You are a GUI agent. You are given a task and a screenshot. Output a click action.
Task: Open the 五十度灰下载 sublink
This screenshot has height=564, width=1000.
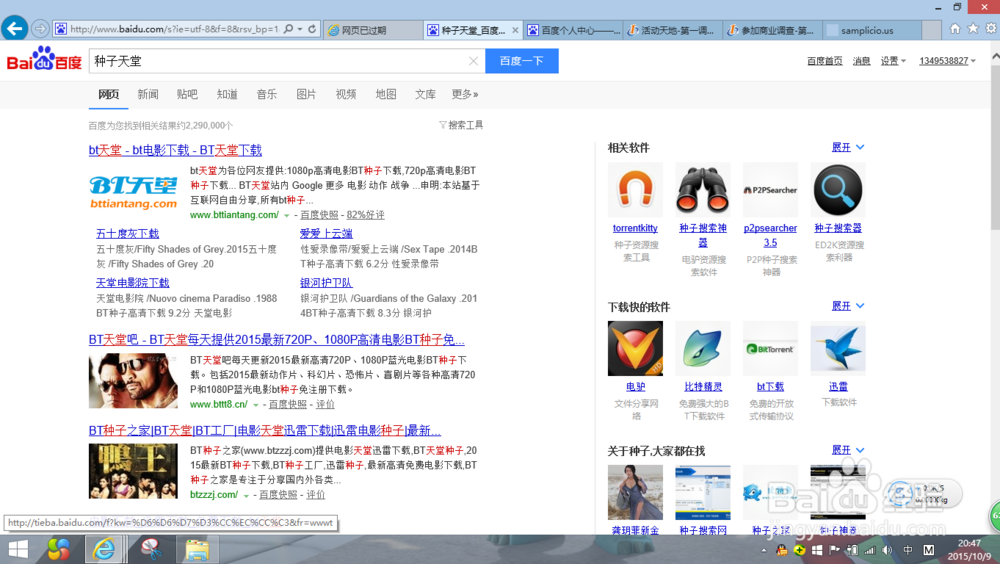click(x=128, y=234)
